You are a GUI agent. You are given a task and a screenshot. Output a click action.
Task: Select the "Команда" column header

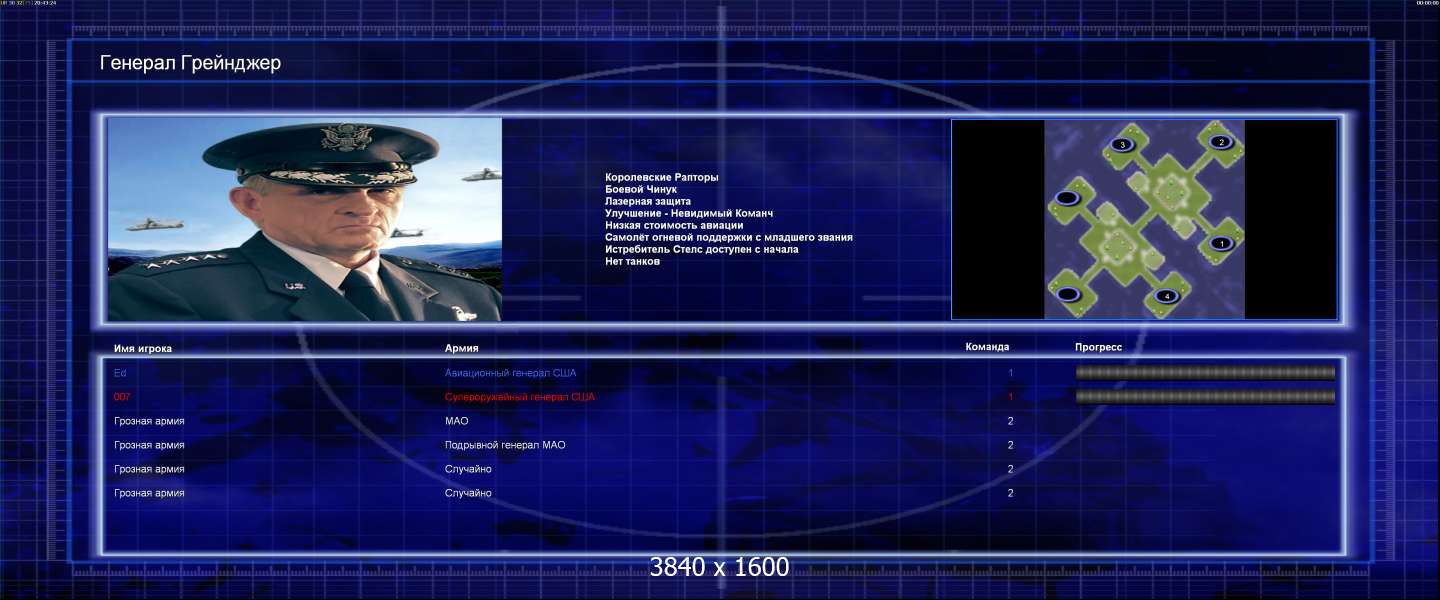[987, 347]
